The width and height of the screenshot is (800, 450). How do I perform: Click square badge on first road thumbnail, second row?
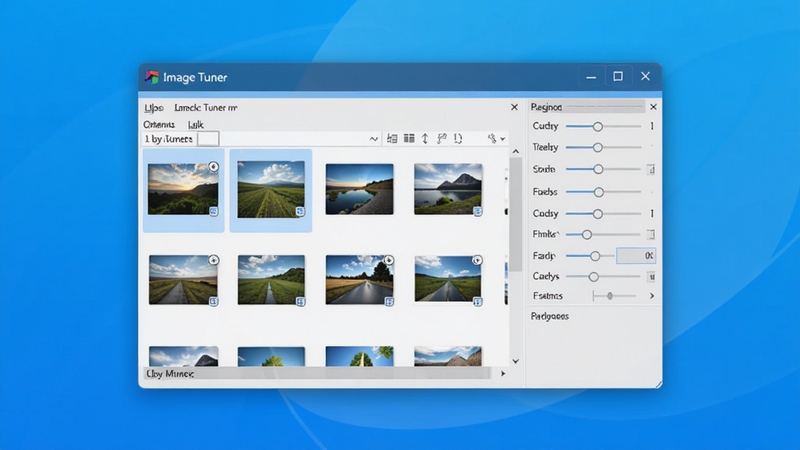tap(213, 302)
